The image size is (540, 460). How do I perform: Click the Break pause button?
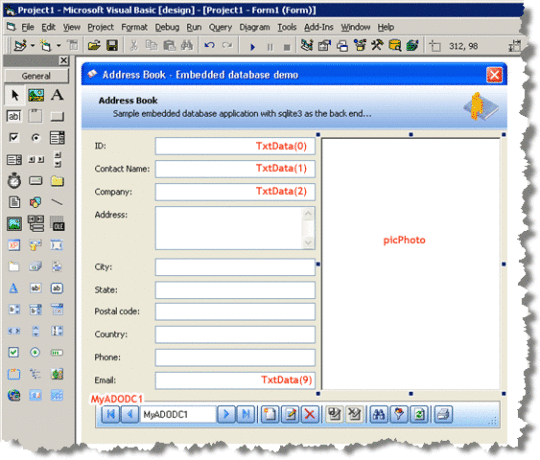point(270,46)
